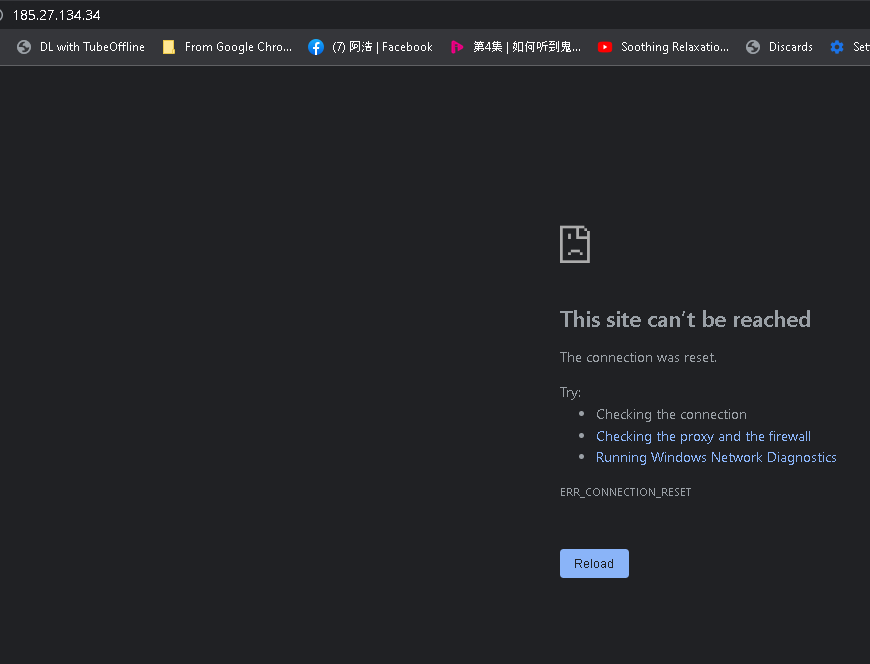Click the sad page error icon
The width and height of the screenshot is (870, 664).
coord(575,244)
